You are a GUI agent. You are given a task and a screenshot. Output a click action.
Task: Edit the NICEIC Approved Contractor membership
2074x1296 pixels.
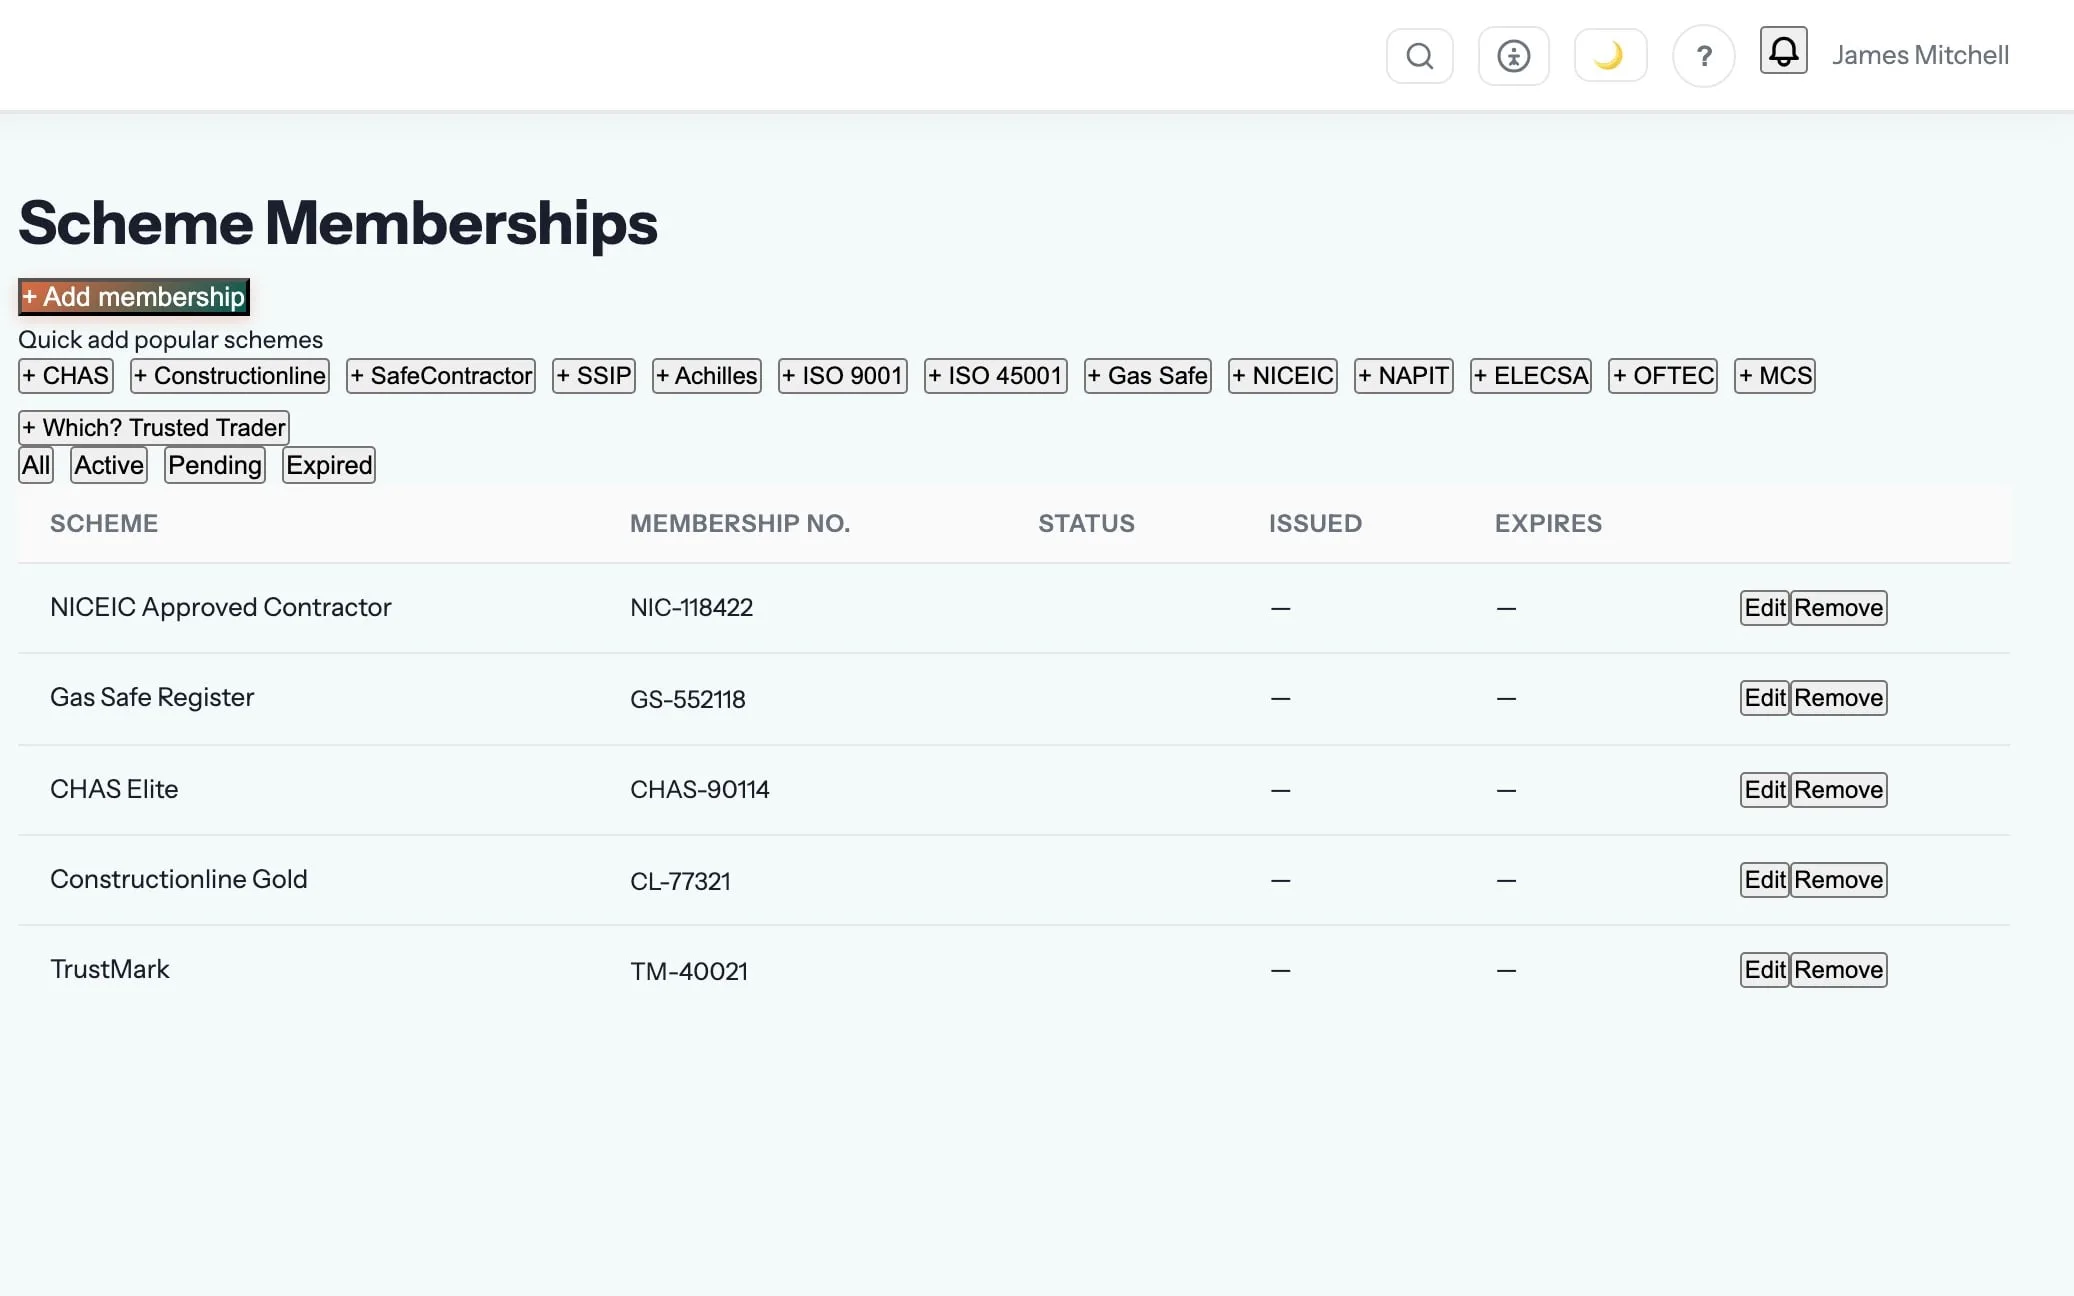coord(1765,608)
